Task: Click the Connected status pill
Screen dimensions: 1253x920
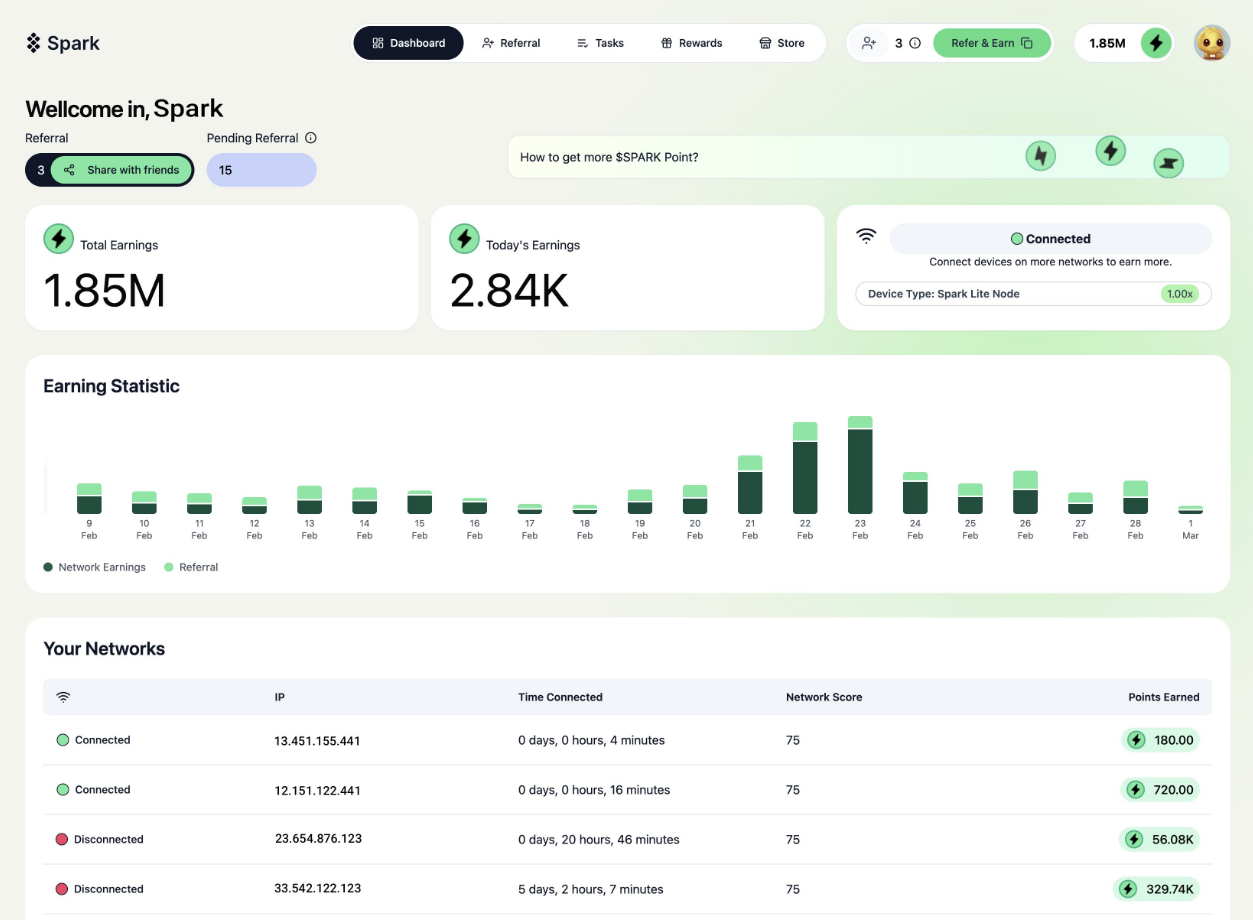Action: pyautogui.click(x=1050, y=239)
